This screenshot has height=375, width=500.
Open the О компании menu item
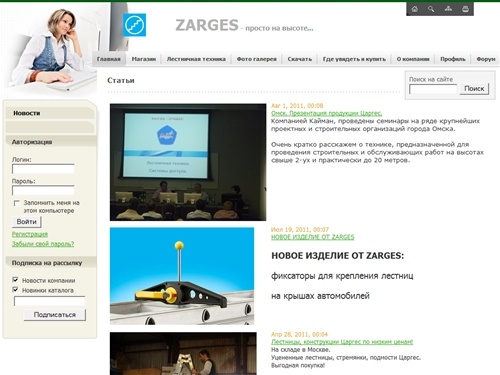coord(413,59)
